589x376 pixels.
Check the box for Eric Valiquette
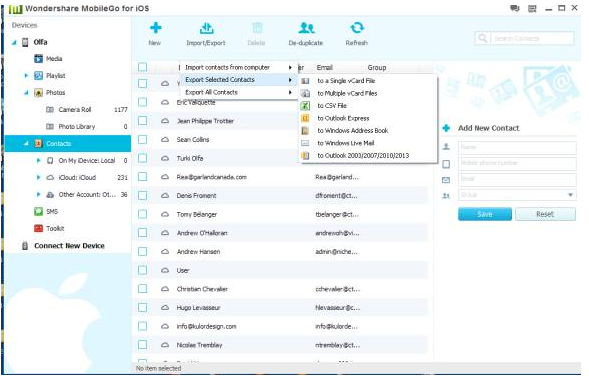(x=142, y=102)
